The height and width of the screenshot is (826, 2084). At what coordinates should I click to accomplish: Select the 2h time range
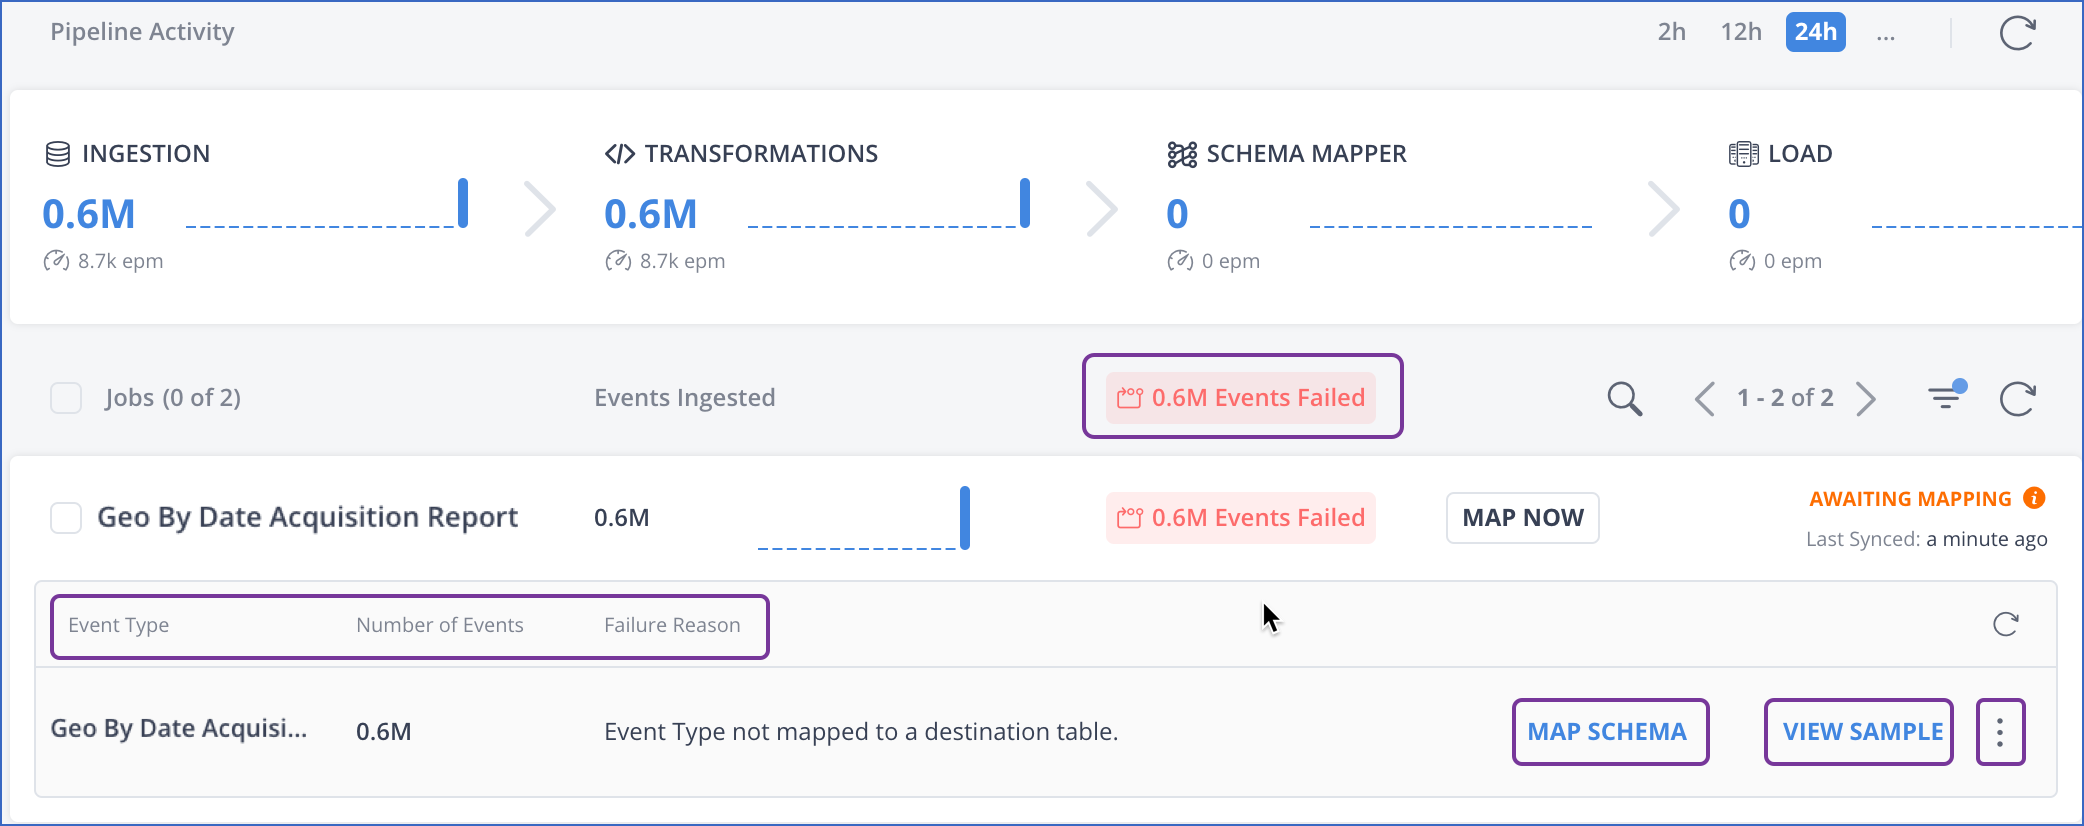[1671, 32]
